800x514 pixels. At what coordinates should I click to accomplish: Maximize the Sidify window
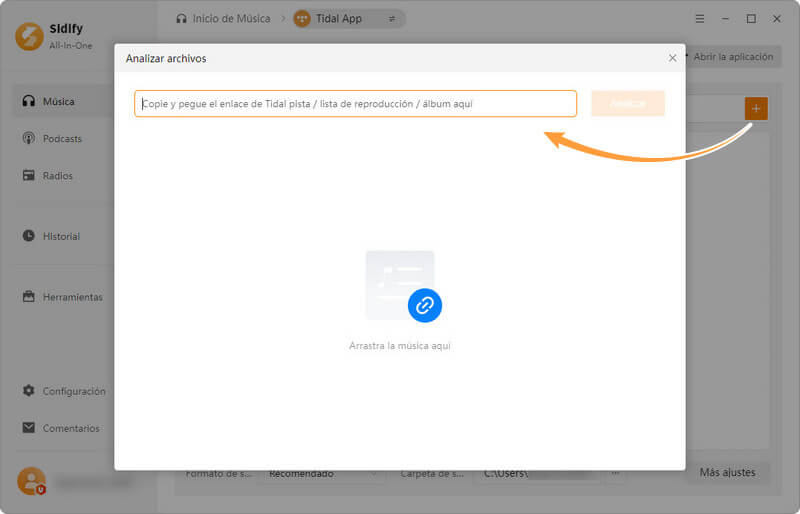pos(751,19)
